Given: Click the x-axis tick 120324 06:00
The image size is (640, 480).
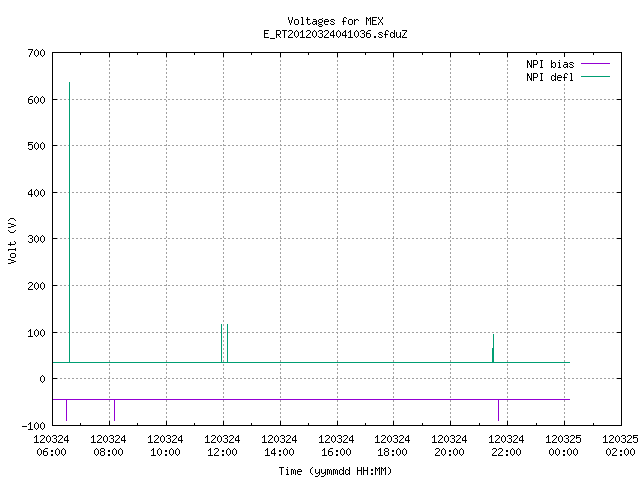Looking at the screenshot, I should coord(51,446).
